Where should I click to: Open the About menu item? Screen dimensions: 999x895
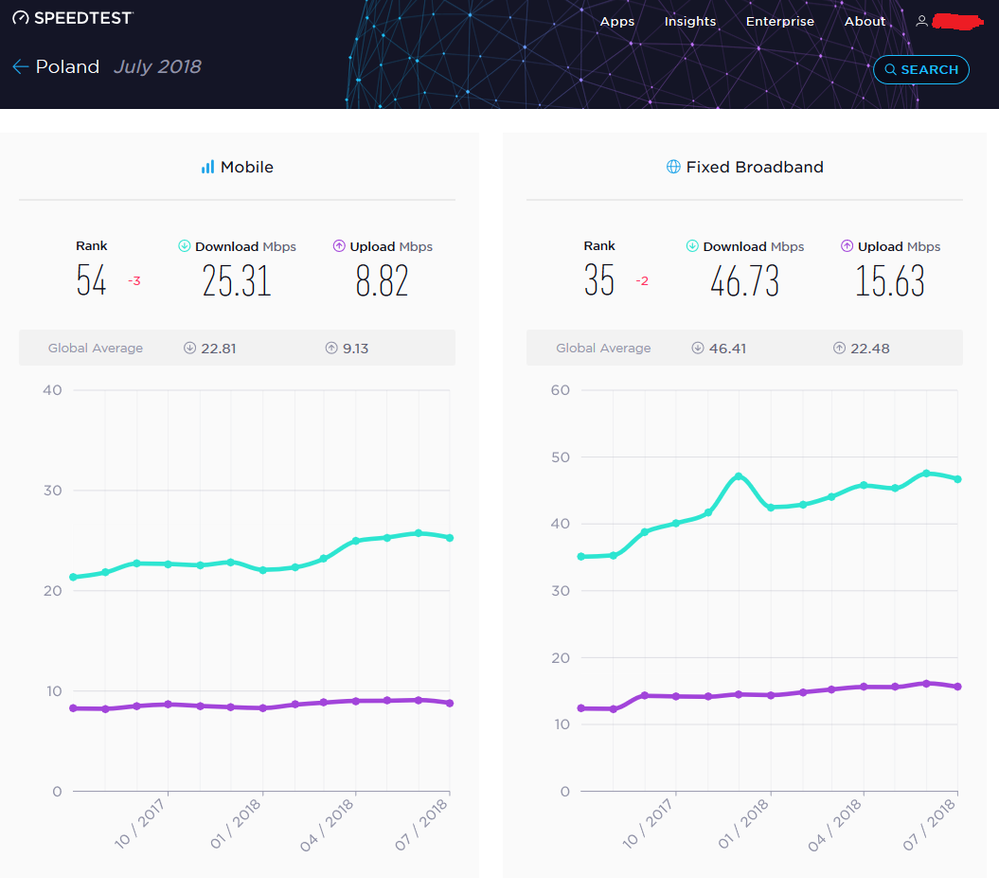tap(864, 21)
